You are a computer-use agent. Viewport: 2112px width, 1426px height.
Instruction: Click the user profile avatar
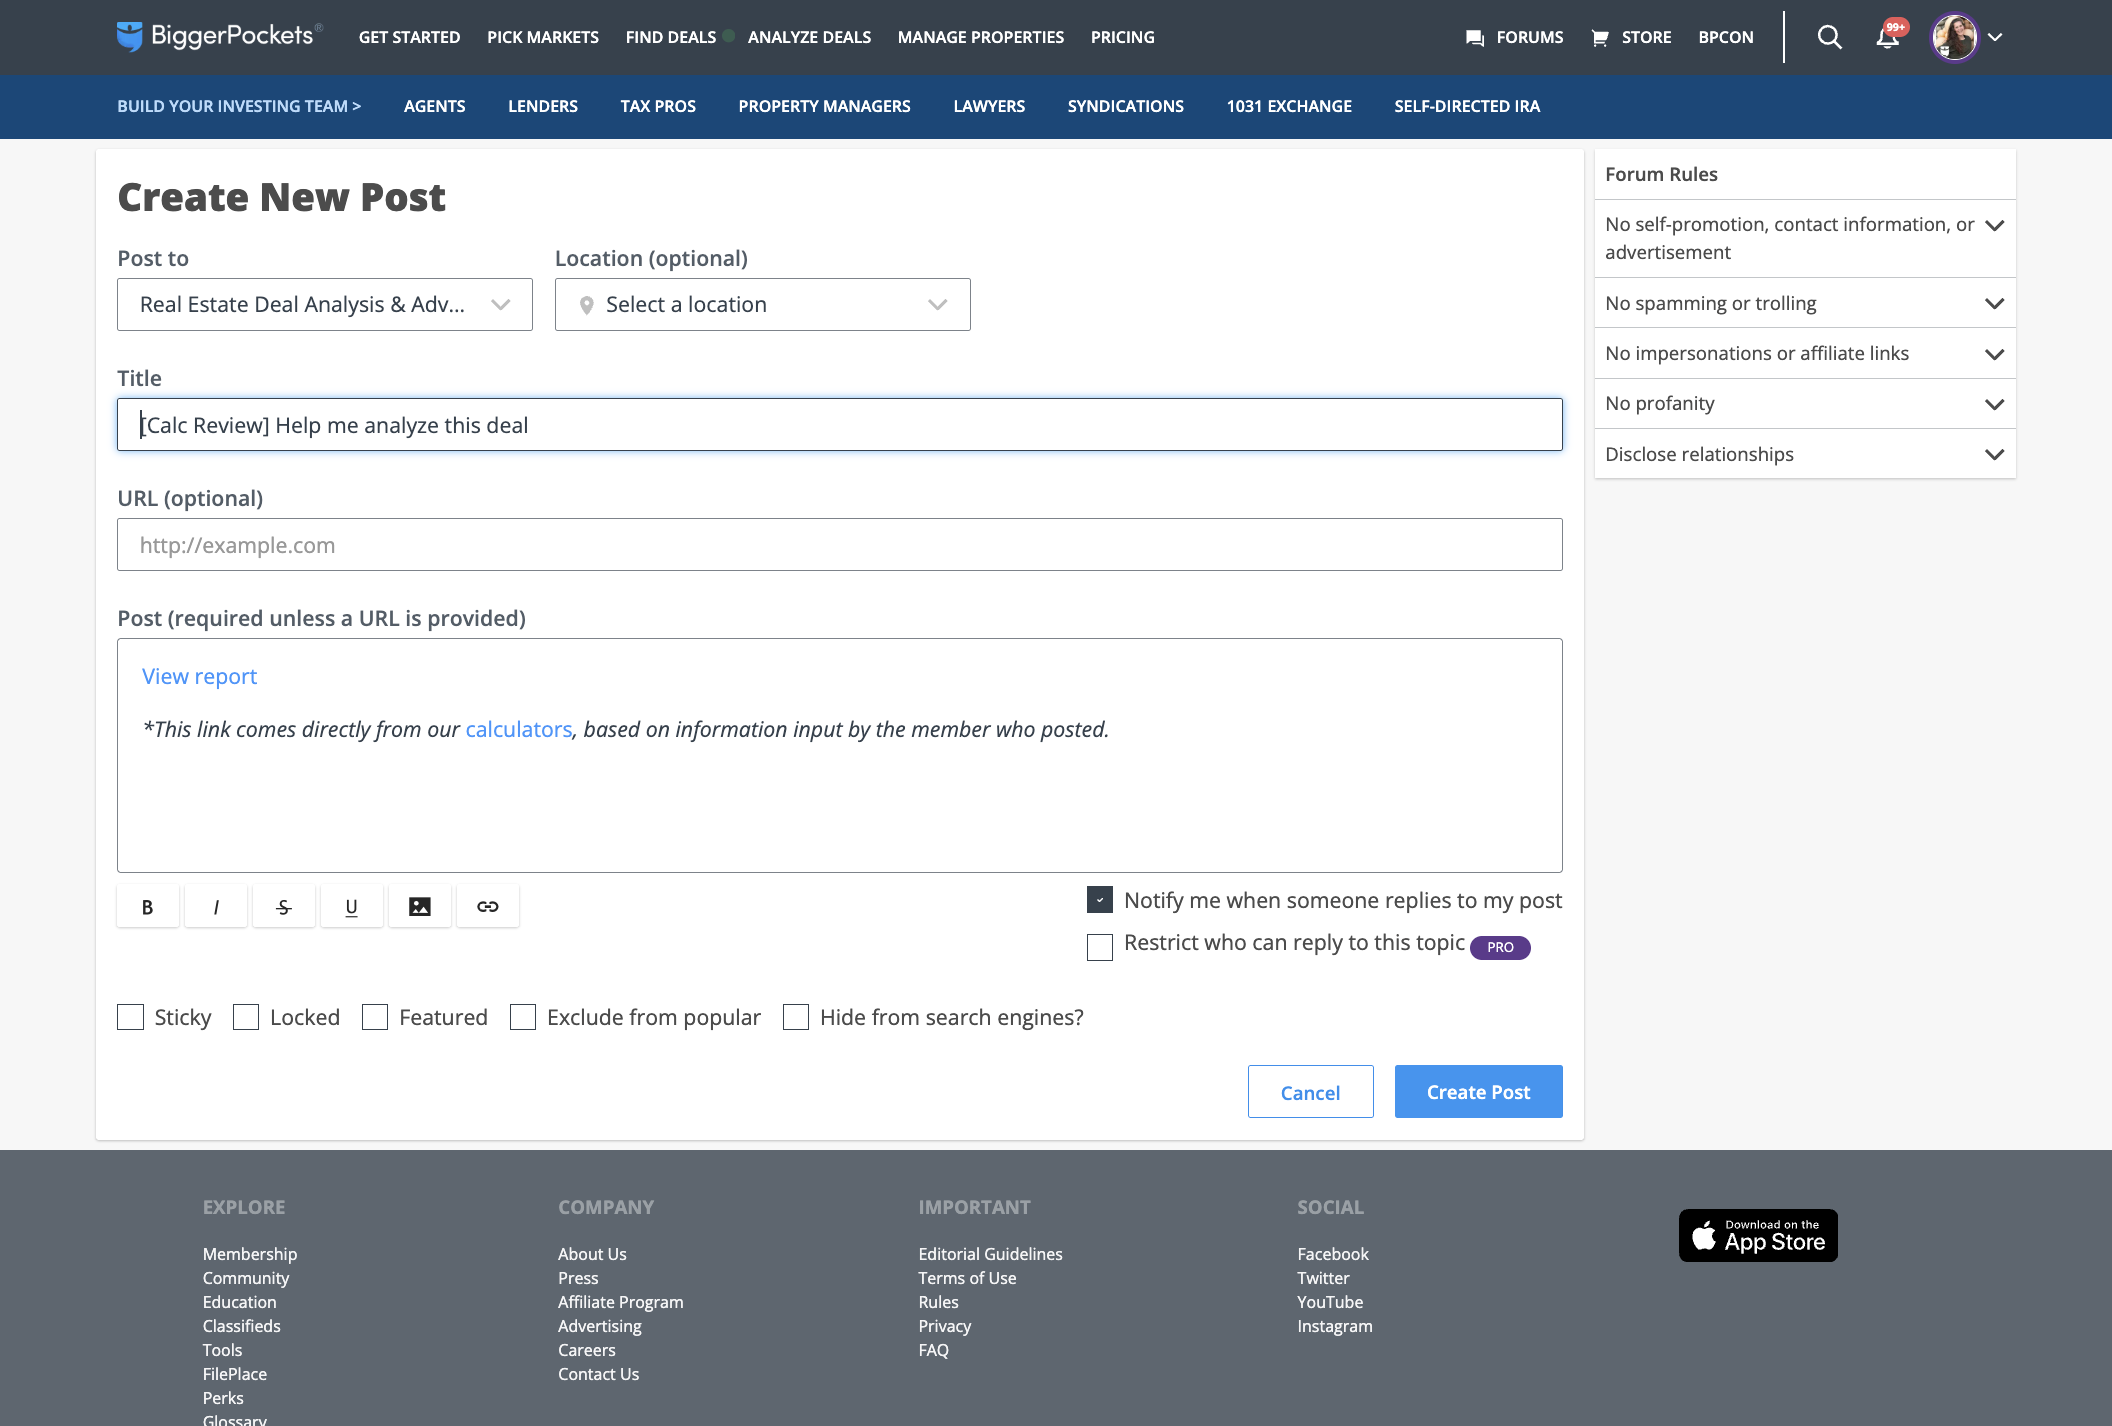point(1954,37)
